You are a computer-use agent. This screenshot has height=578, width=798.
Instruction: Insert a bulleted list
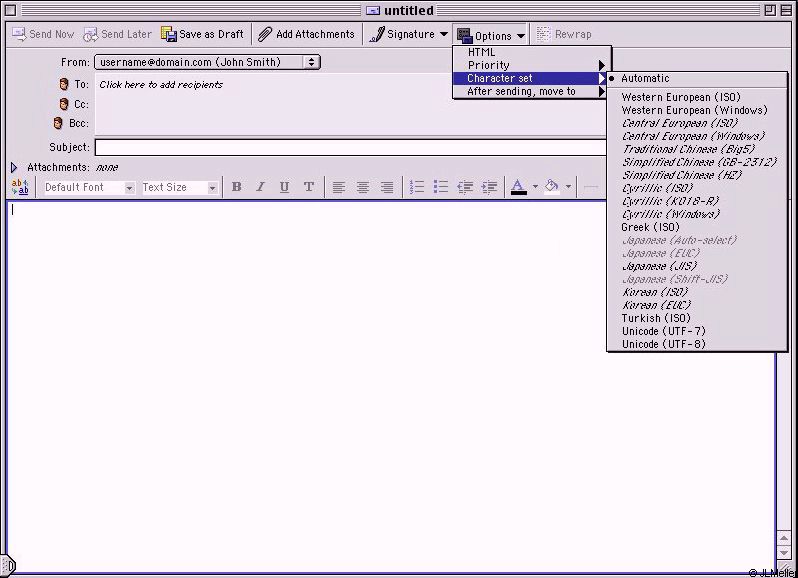tap(441, 187)
